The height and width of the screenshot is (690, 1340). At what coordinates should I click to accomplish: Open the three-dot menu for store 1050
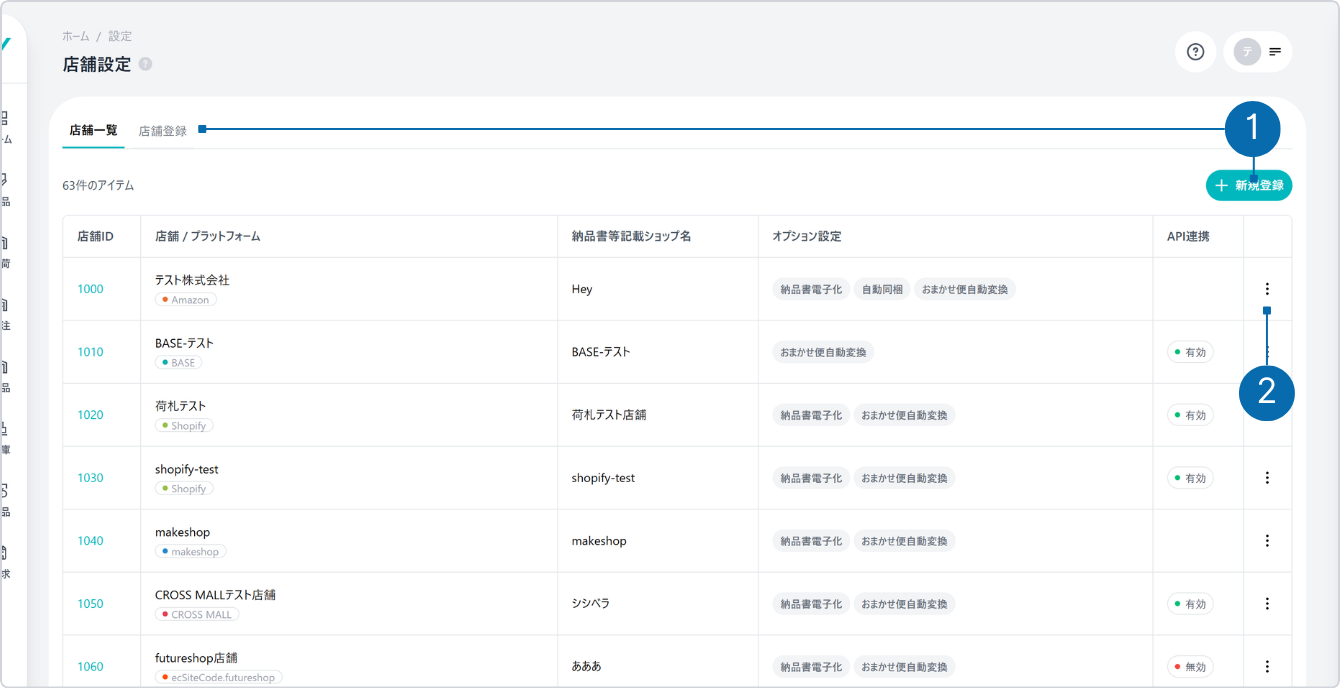tap(1267, 604)
